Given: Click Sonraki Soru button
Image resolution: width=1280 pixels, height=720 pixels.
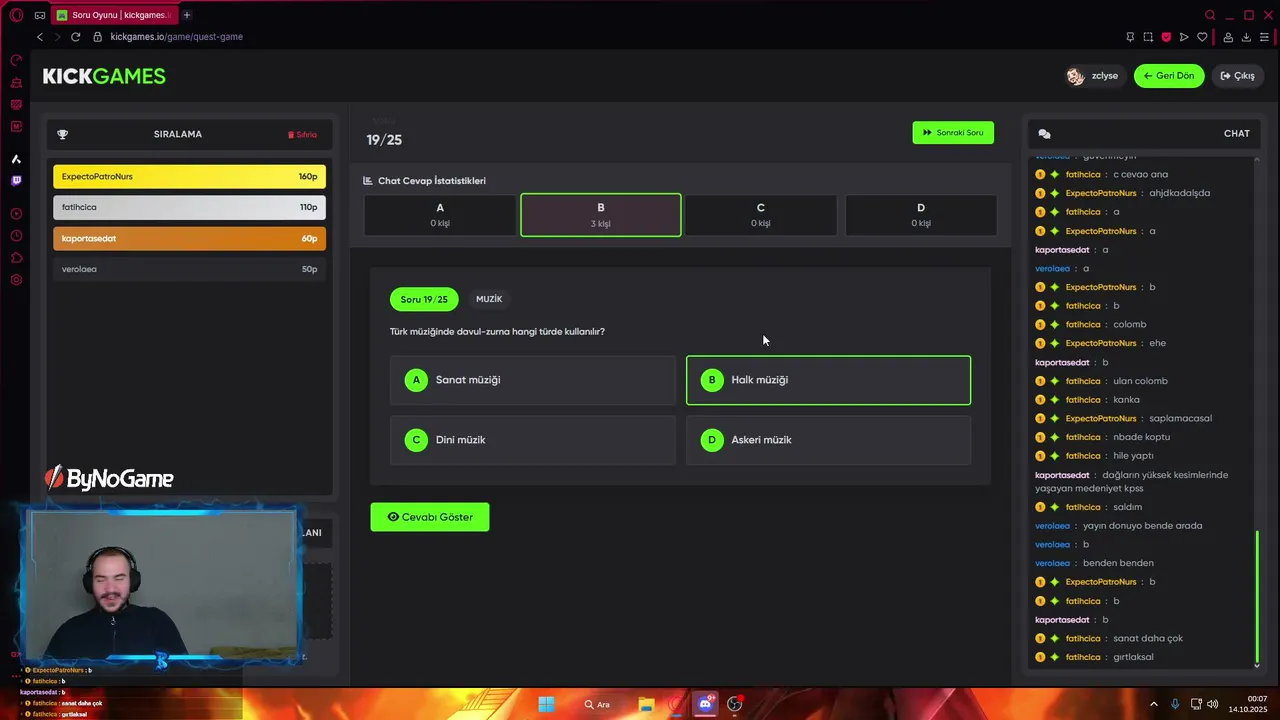Looking at the screenshot, I should [x=953, y=133].
